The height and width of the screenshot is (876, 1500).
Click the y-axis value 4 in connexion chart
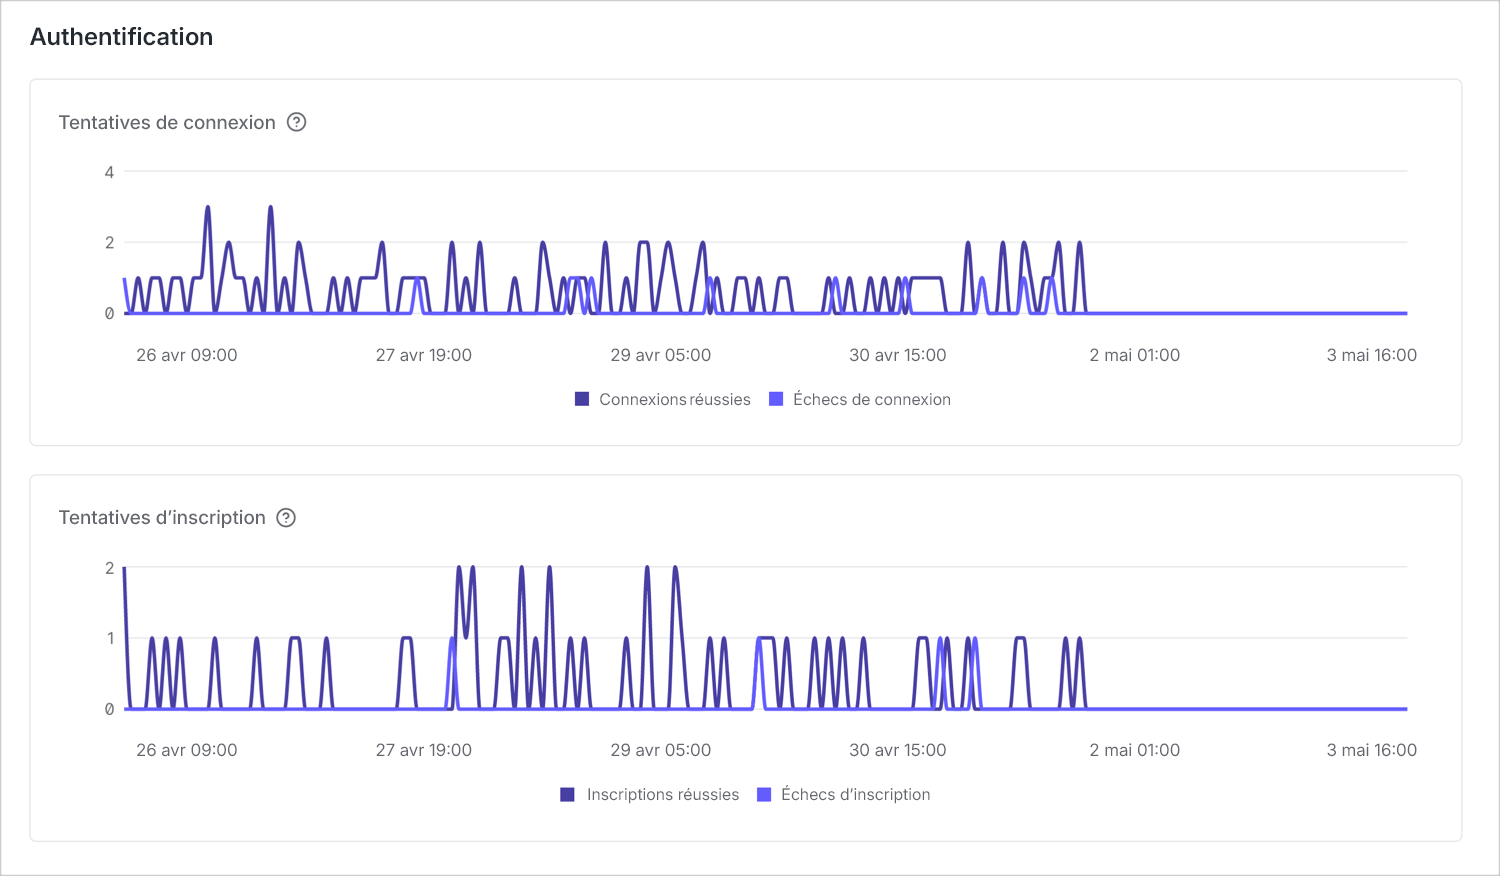coord(109,172)
